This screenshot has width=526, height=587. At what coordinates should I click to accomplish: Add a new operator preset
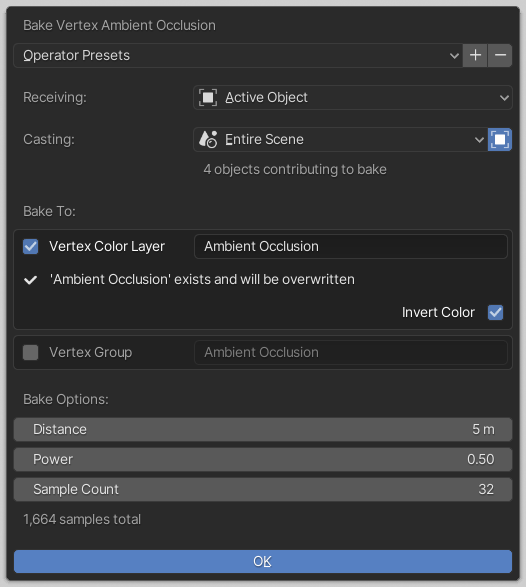pos(475,55)
